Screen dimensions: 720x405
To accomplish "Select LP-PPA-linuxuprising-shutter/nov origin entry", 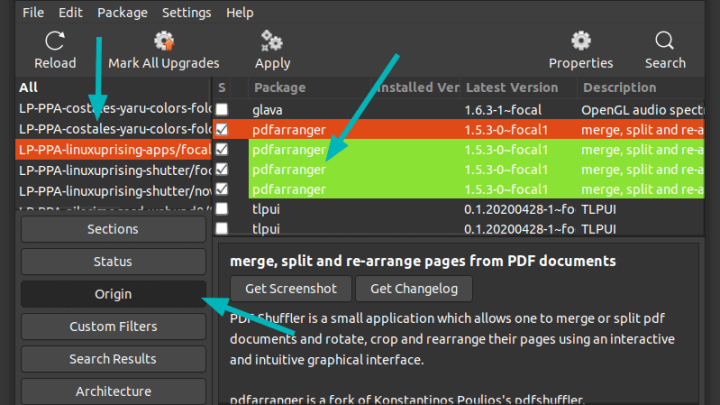I will [x=113, y=191].
